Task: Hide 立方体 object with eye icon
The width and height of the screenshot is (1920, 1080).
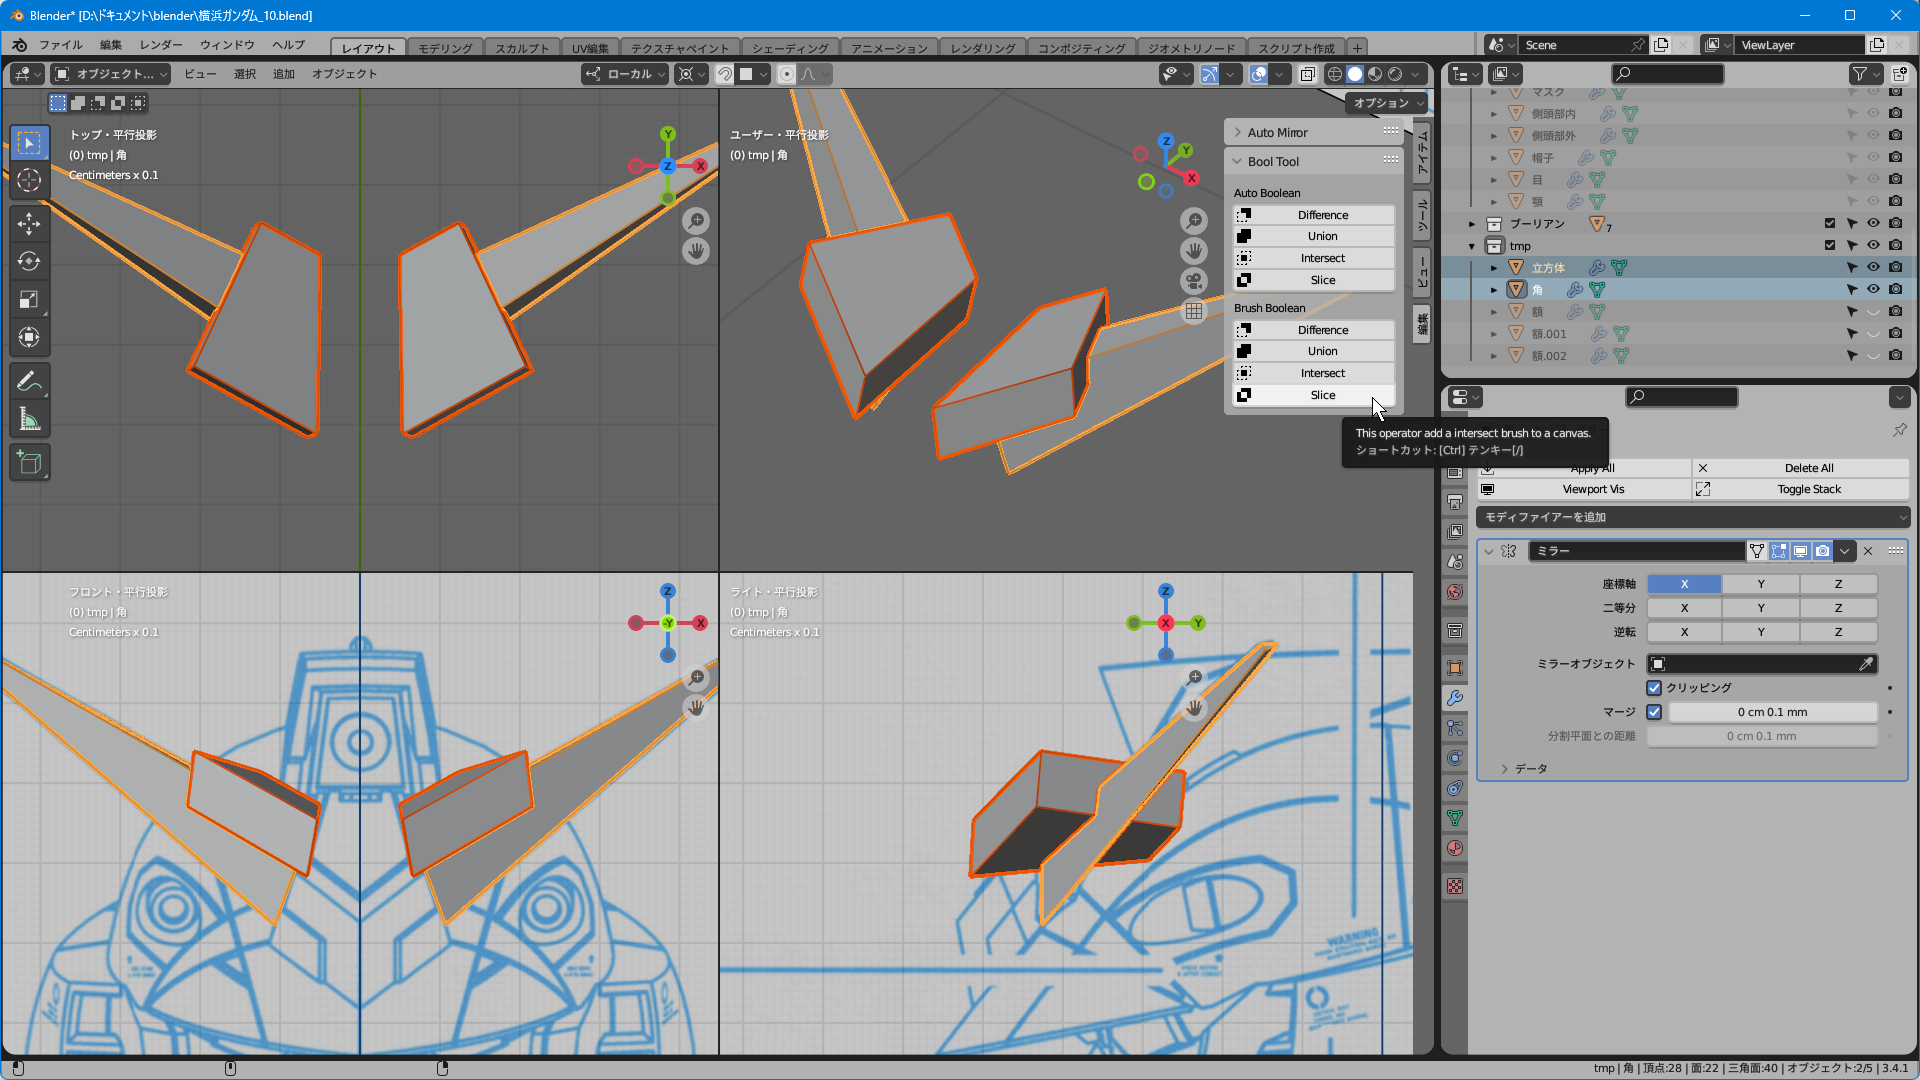Action: tap(1873, 267)
